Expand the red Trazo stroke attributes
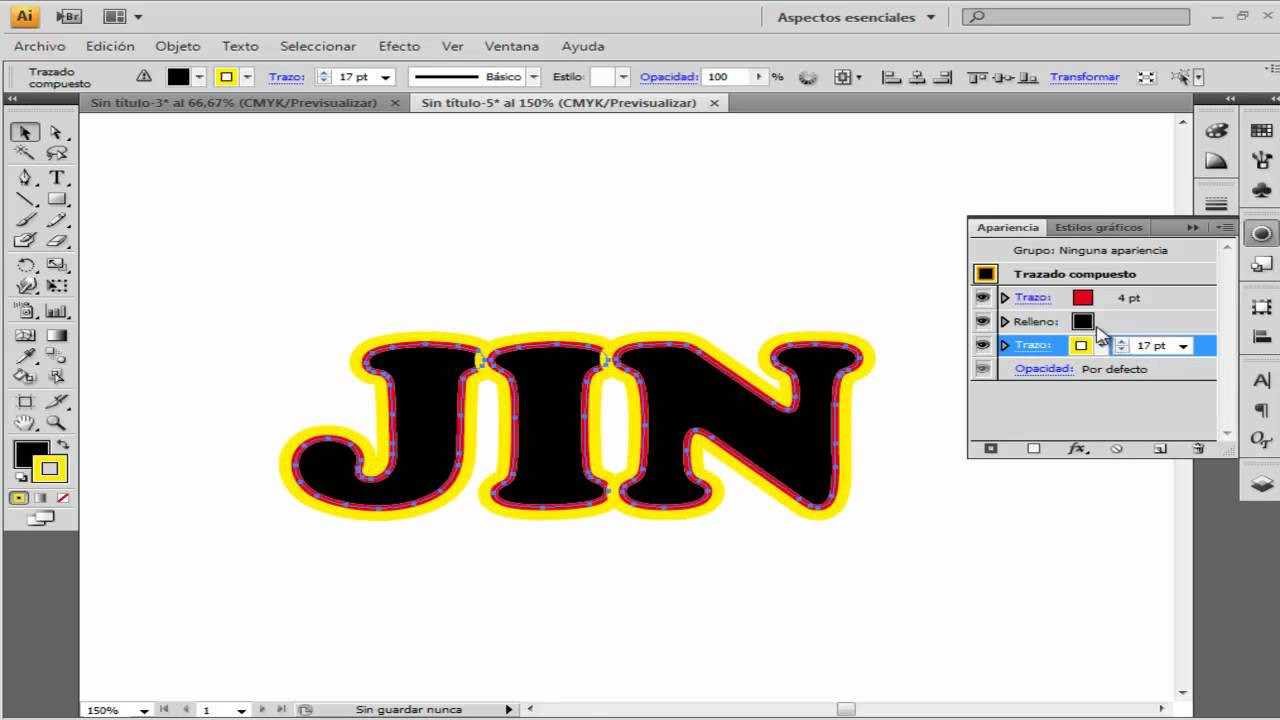The height and width of the screenshot is (720, 1280). pos(1005,298)
